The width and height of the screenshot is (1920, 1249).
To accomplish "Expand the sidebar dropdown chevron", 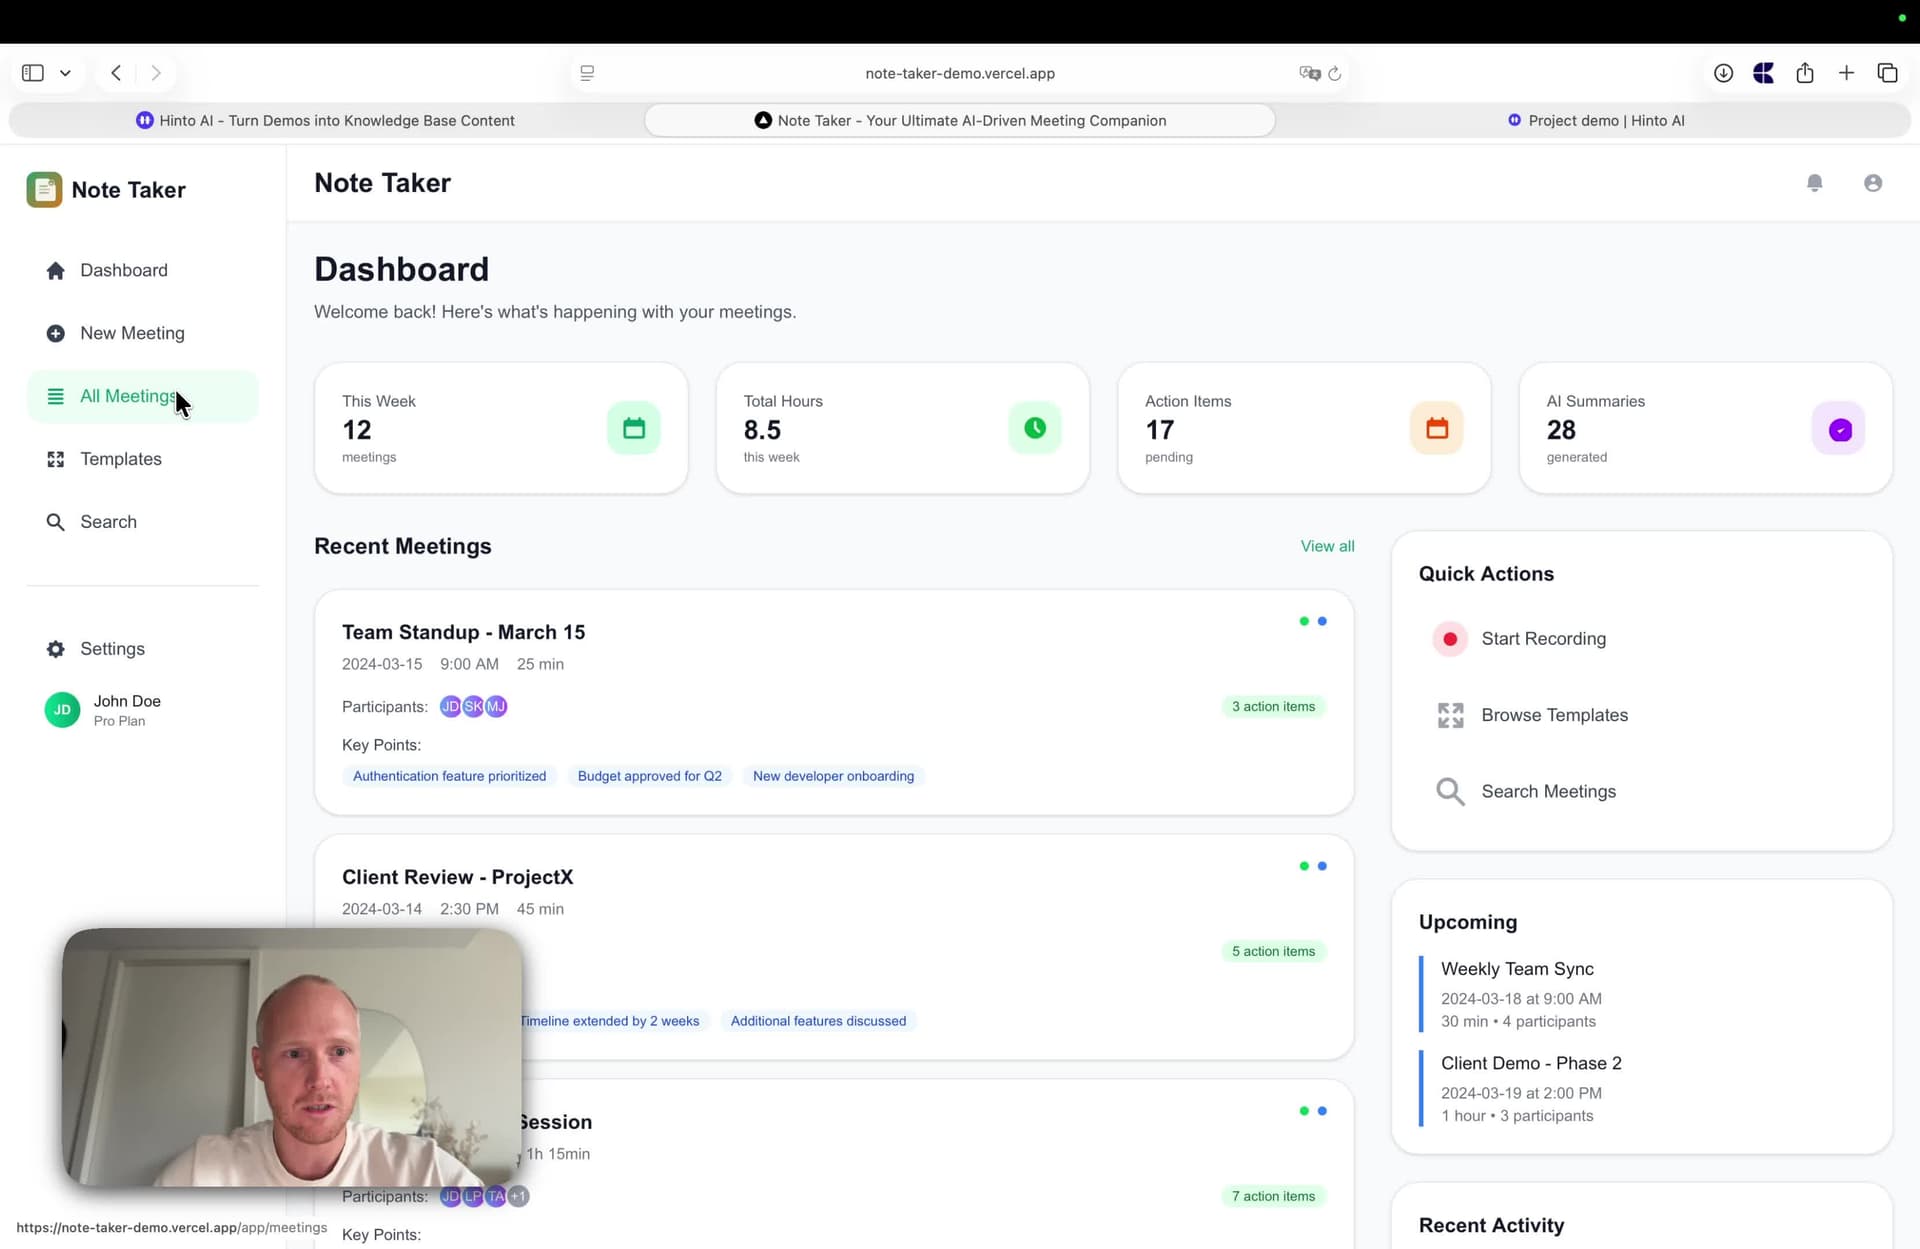I will tap(65, 73).
